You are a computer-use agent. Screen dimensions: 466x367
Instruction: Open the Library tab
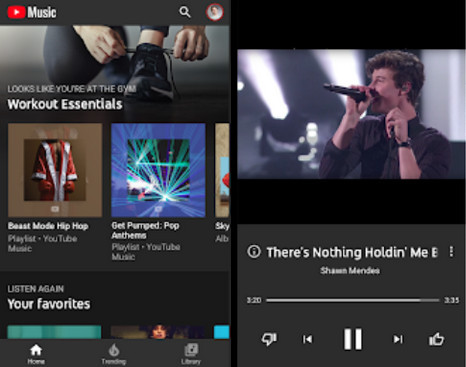pyautogui.click(x=191, y=354)
